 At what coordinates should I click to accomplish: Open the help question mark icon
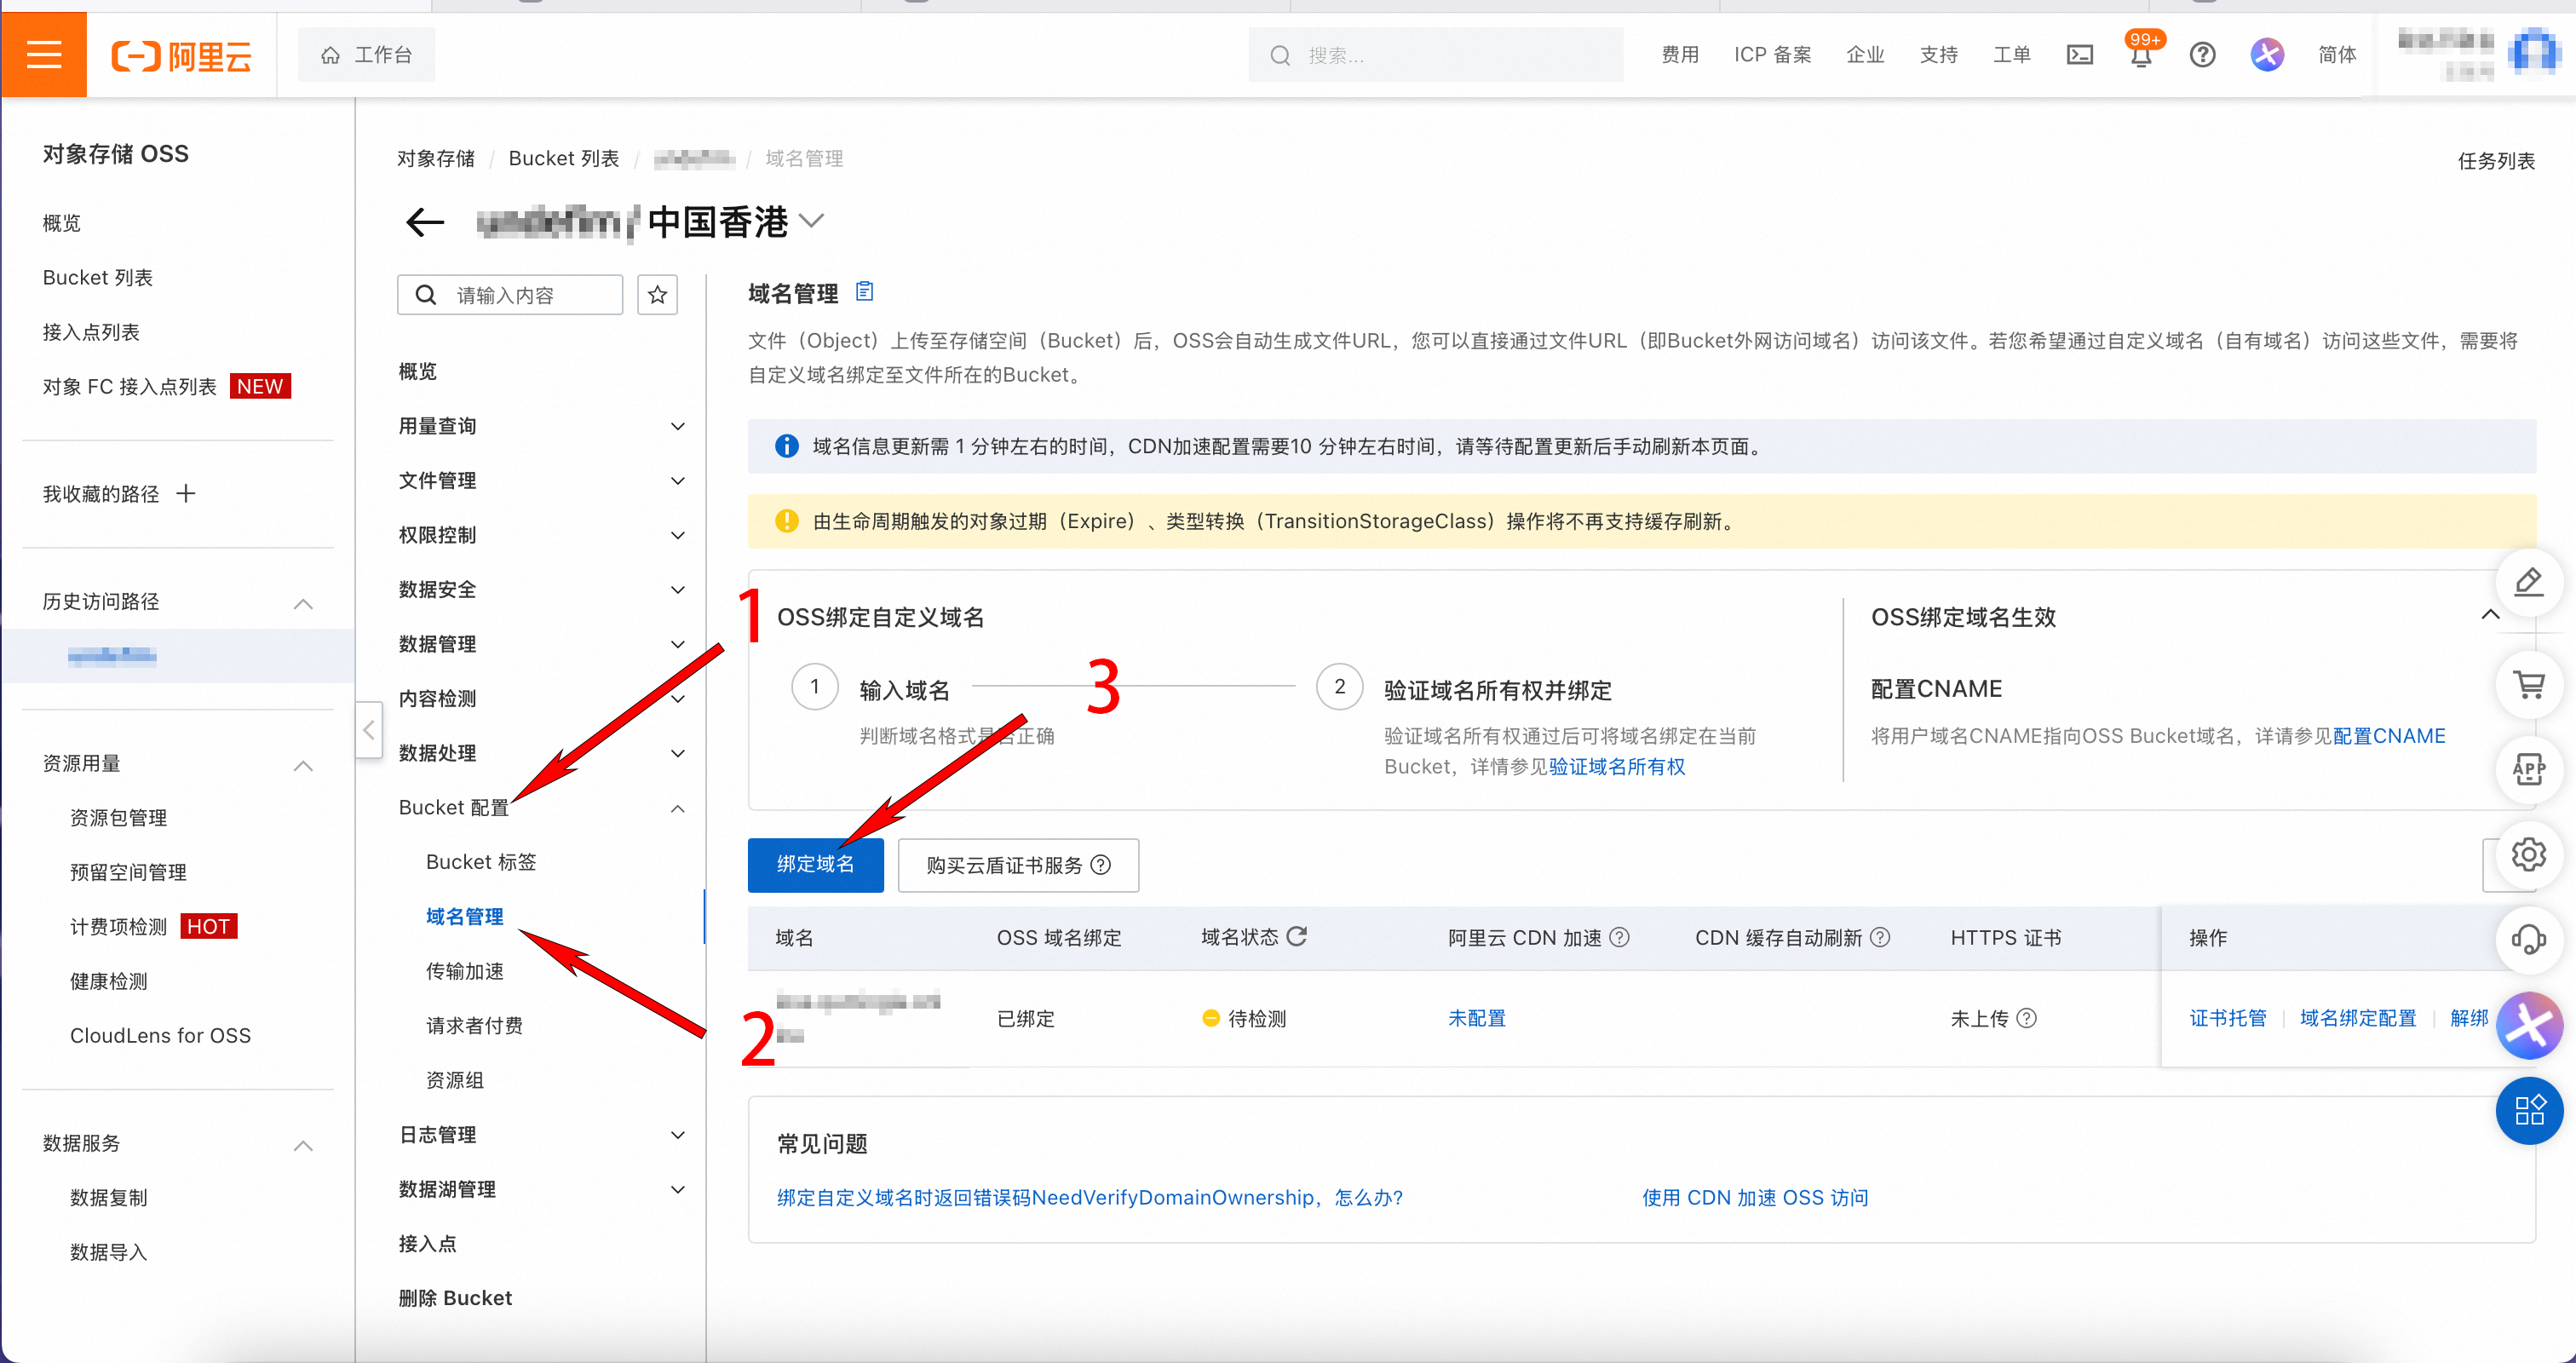(2203, 55)
